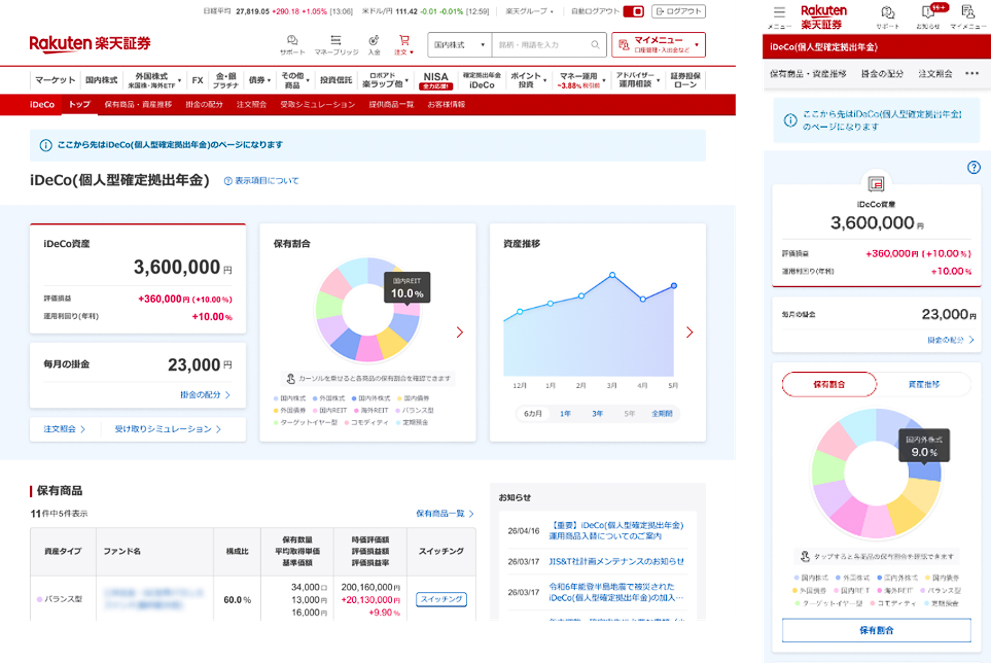Screen dimensions: 991x663
Task: Select 受取シミュレーション in the red iDeCo bar
Action: coord(317,104)
